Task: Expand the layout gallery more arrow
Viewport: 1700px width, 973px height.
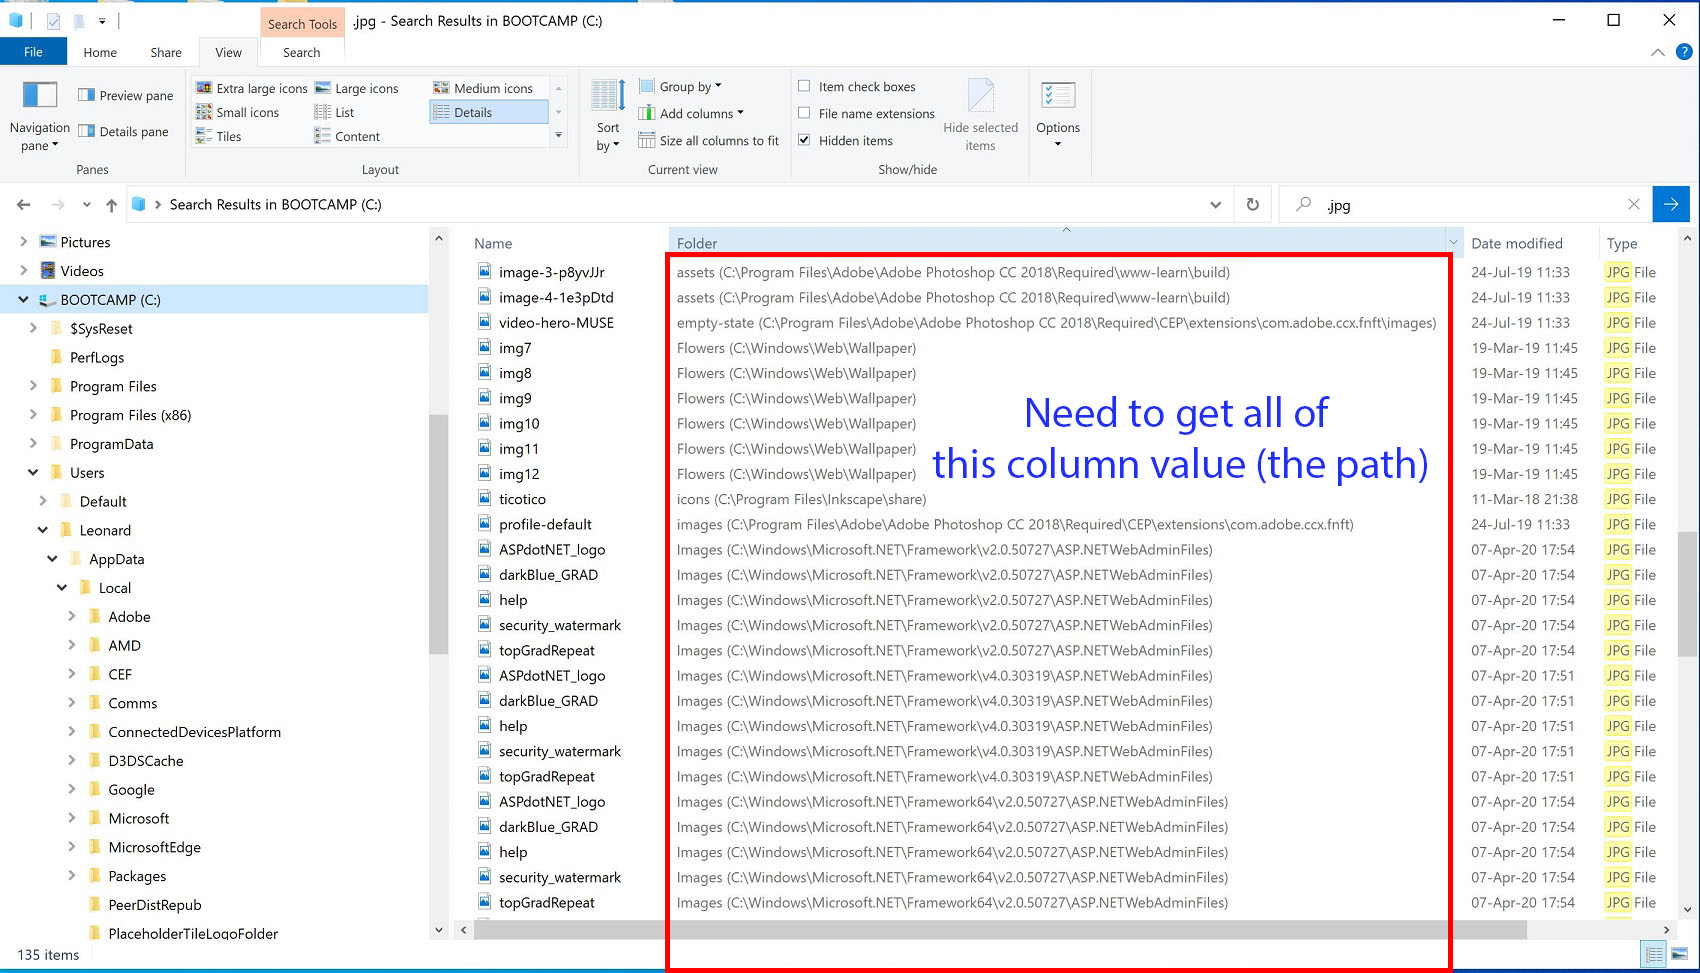Action: point(559,135)
